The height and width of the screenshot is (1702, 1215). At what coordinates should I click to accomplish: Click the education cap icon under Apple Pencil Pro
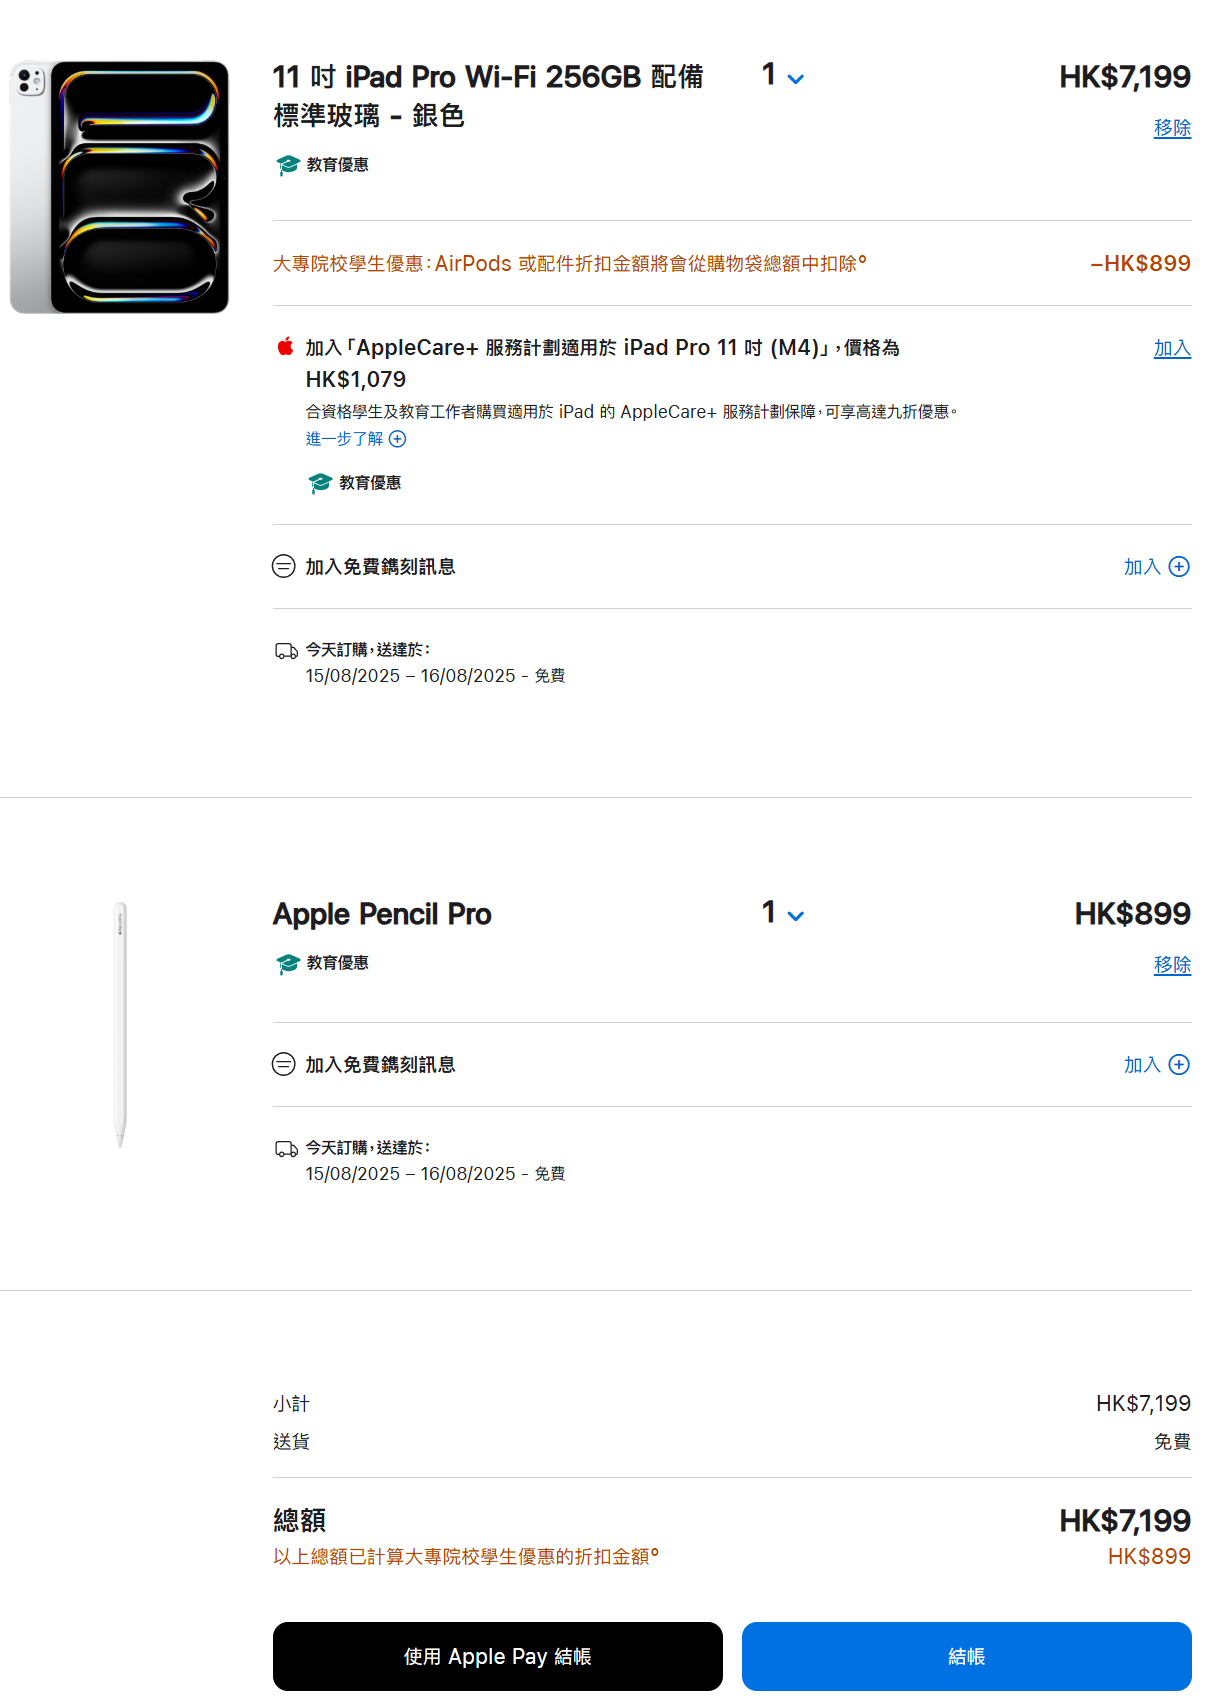tap(288, 963)
